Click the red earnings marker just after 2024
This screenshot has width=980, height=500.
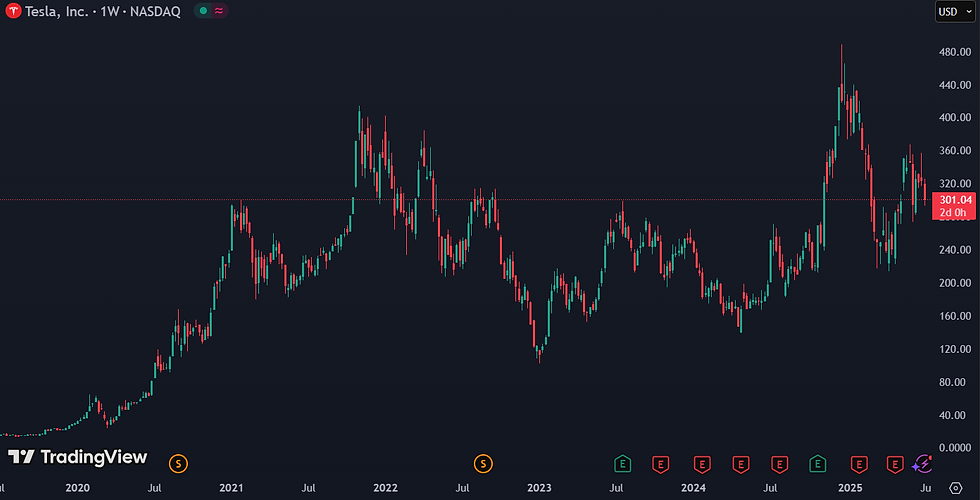[x=702, y=464]
